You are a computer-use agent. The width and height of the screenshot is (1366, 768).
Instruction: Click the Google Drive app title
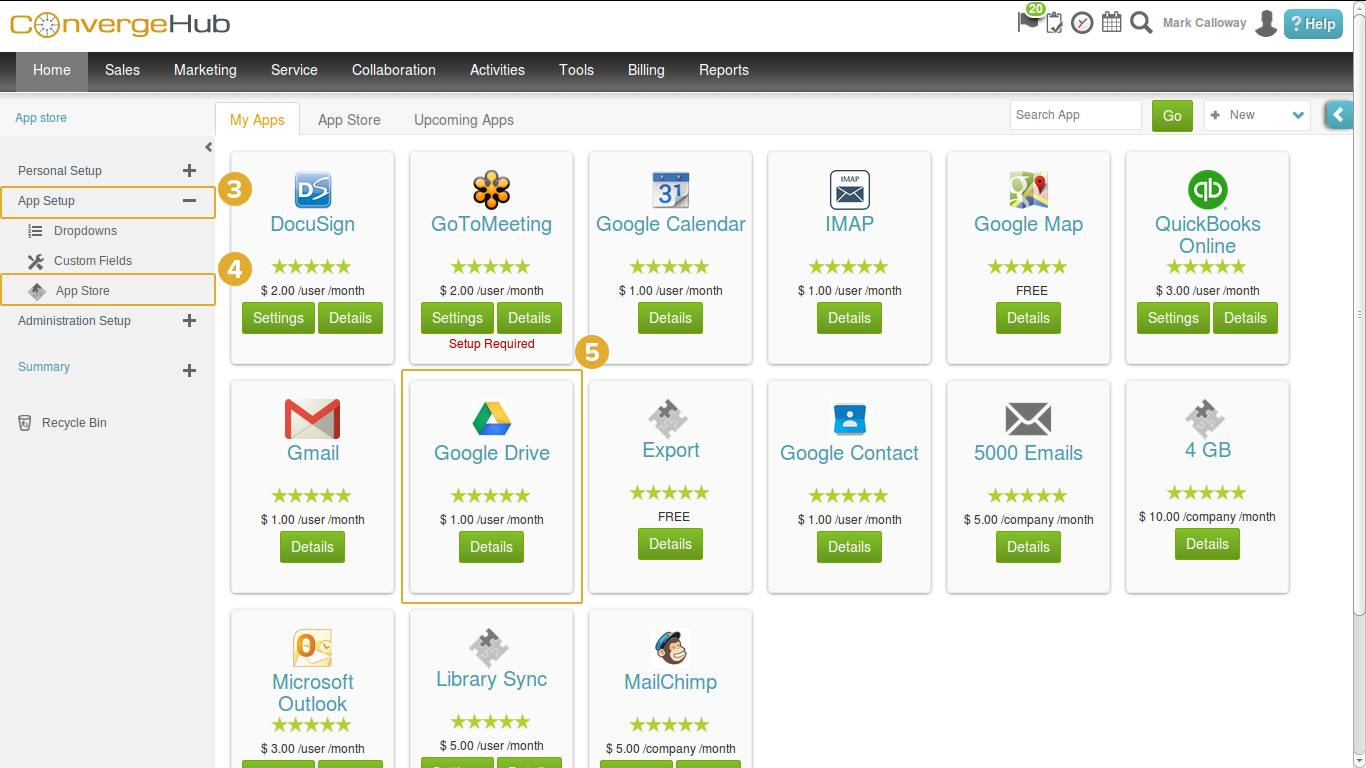coord(492,453)
